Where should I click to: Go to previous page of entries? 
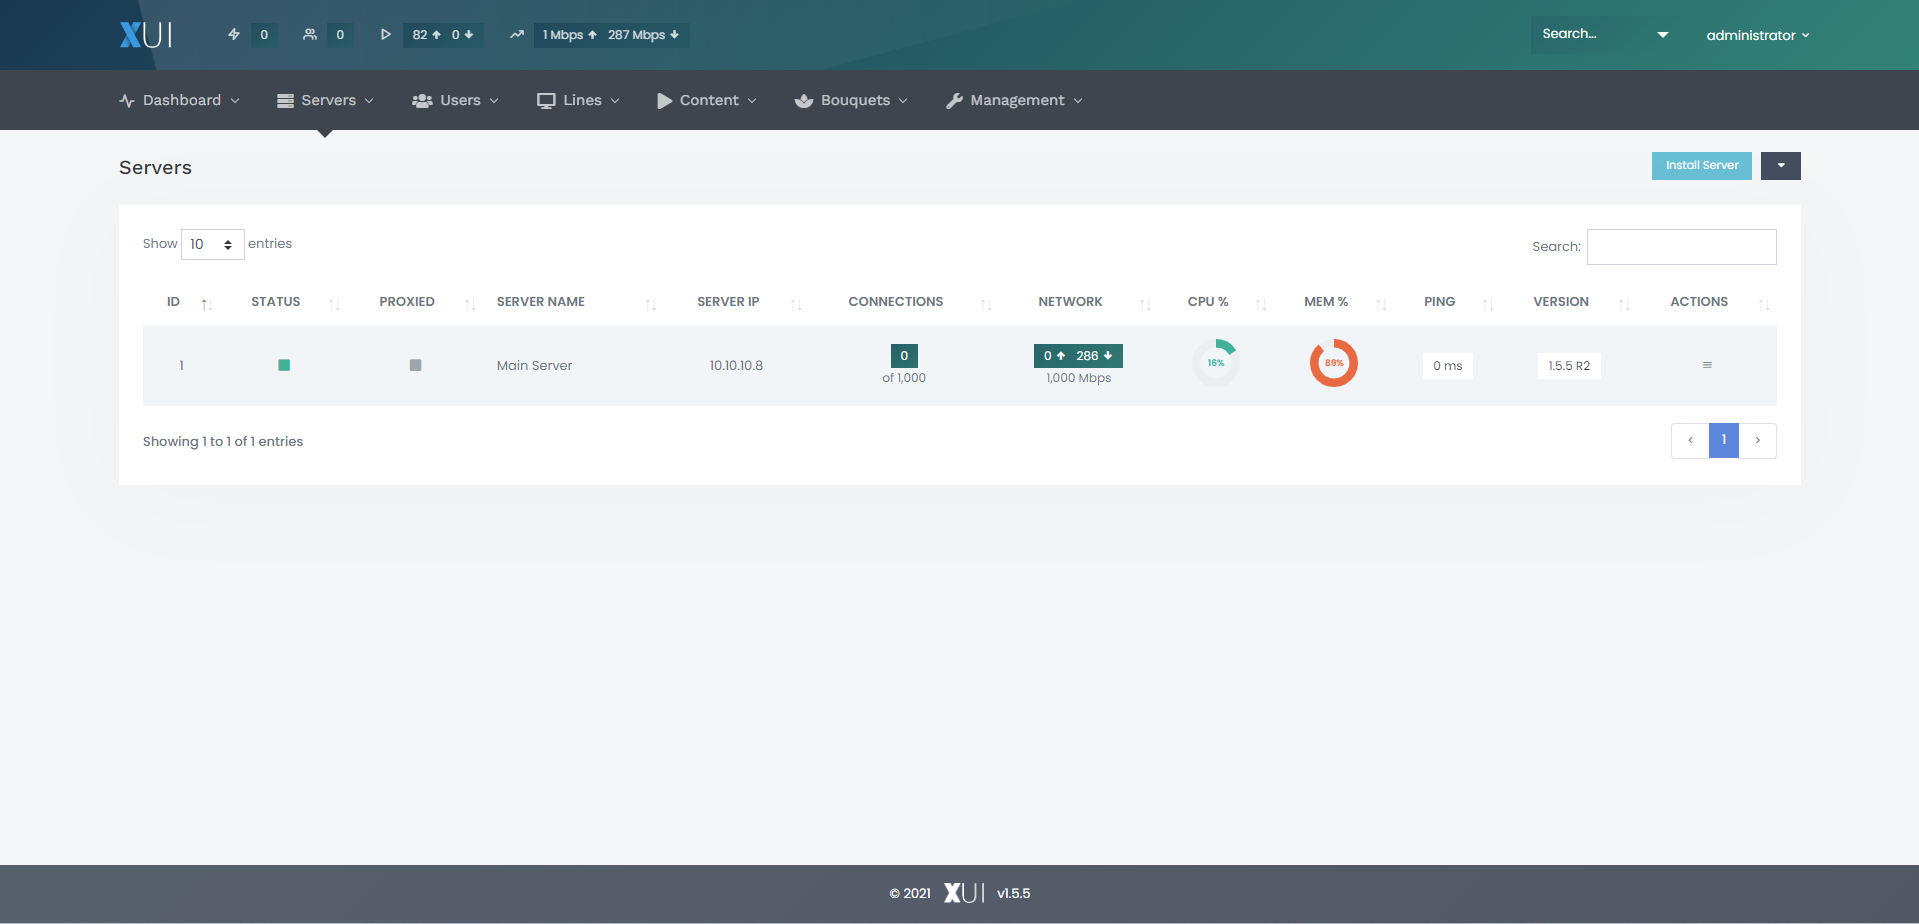coord(1690,441)
